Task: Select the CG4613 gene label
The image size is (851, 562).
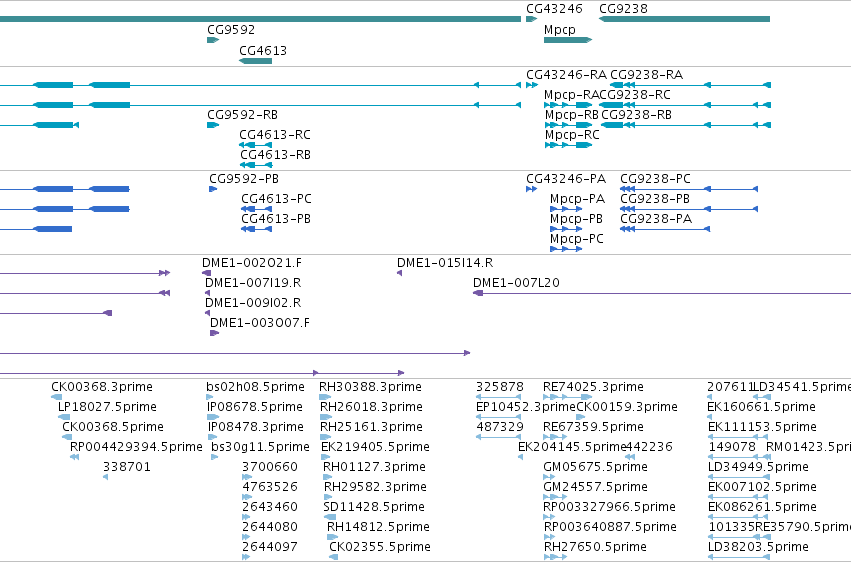Action: pos(263,51)
